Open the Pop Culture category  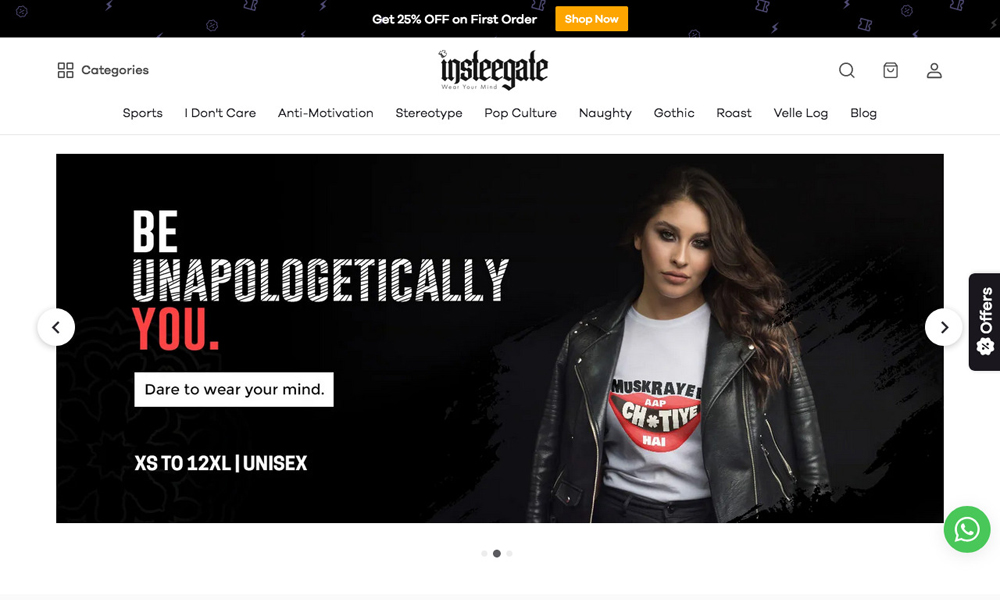520,113
